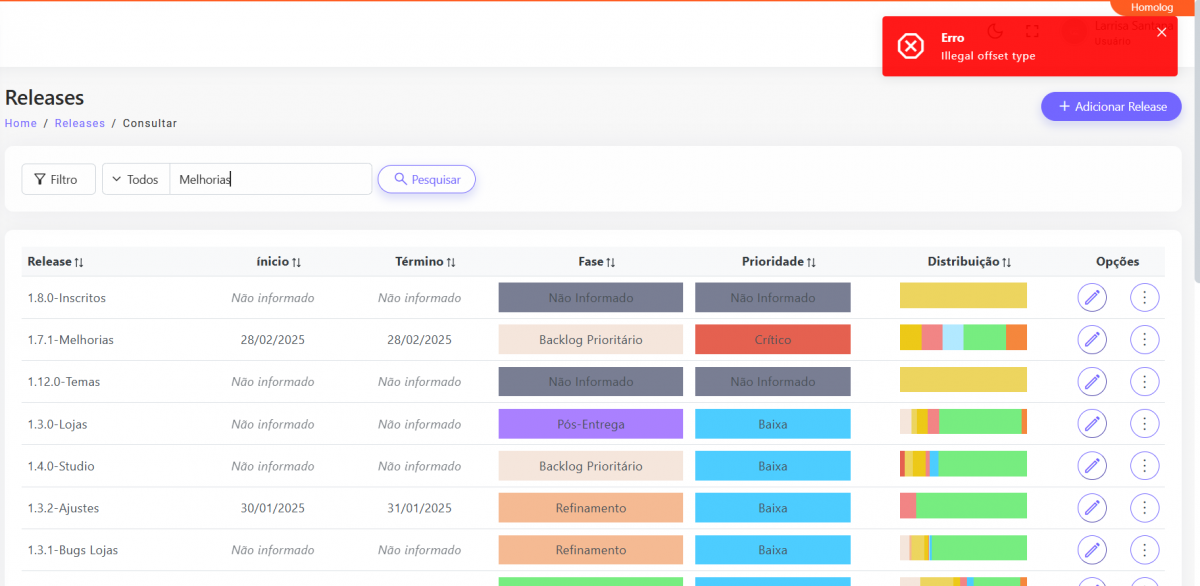Sort by Prioridade column header
Viewport: 1200px width, 586px height.
[778, 262]
